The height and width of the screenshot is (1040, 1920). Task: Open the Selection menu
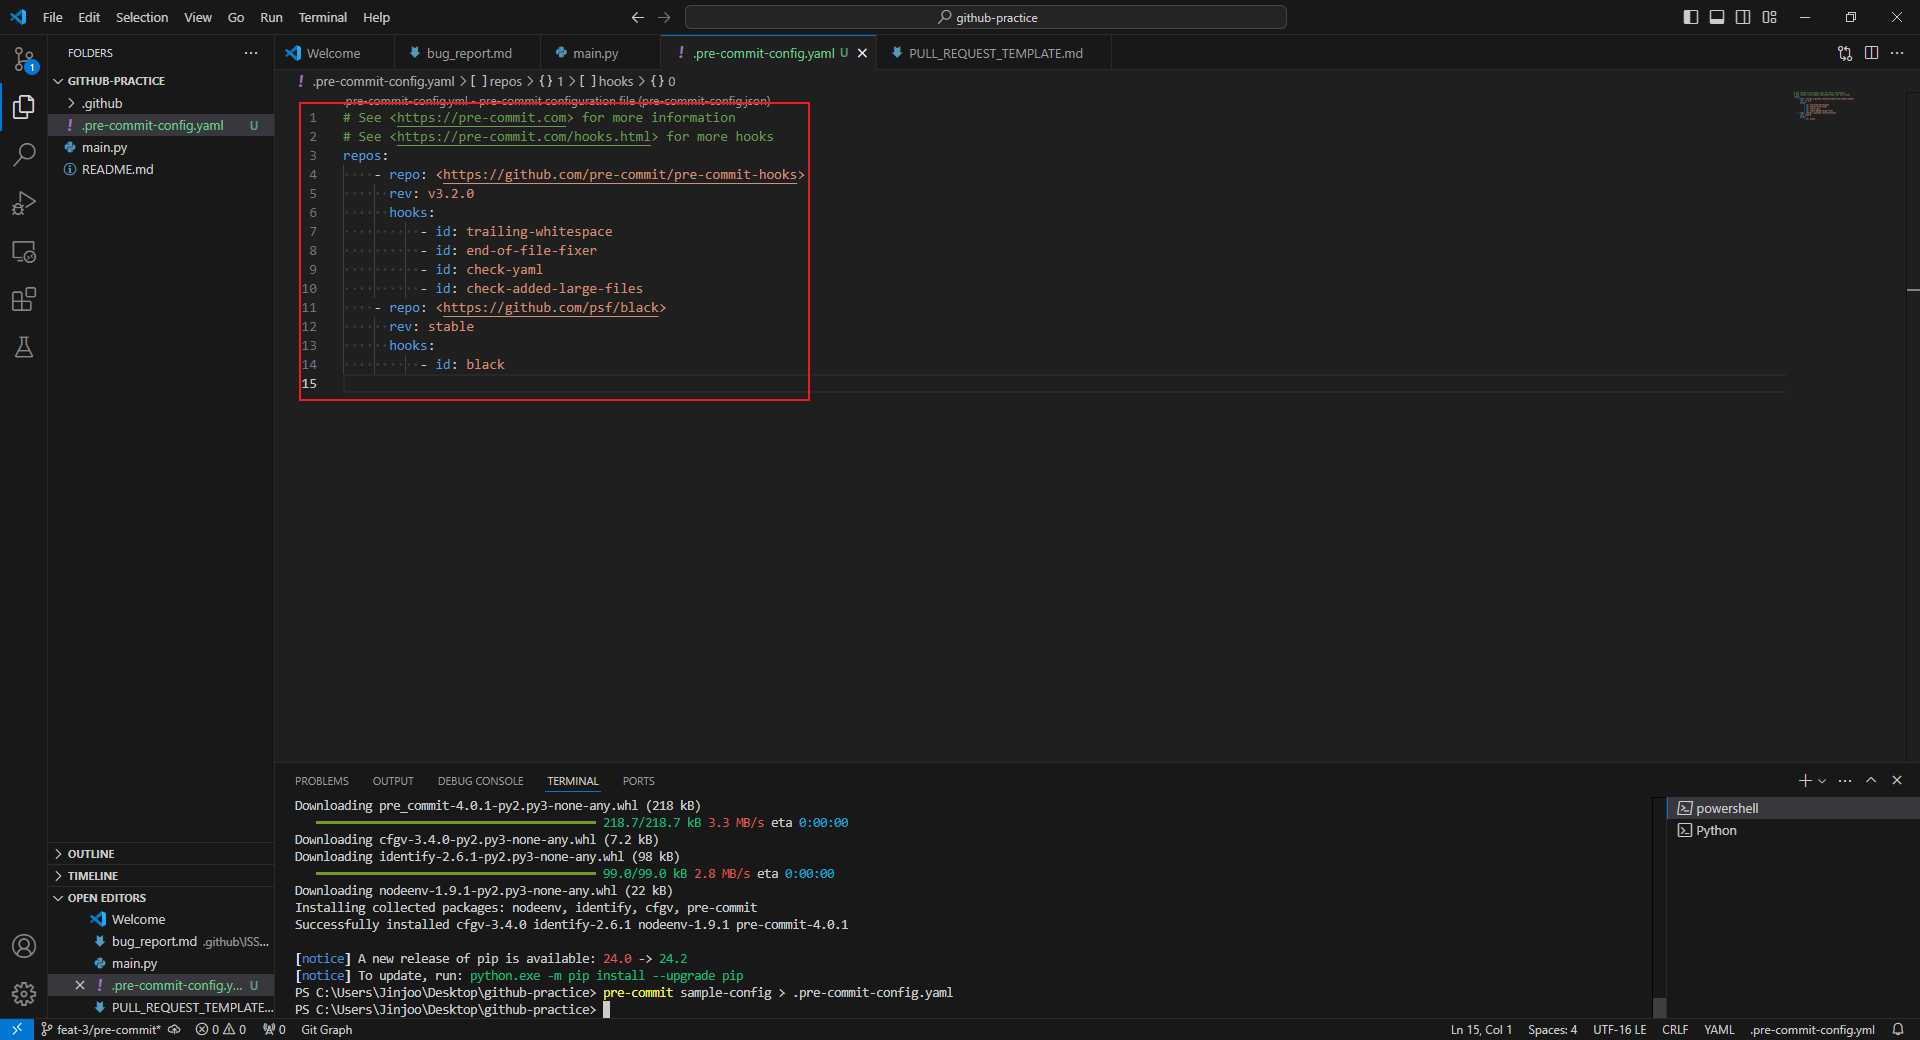click(142, 17)
